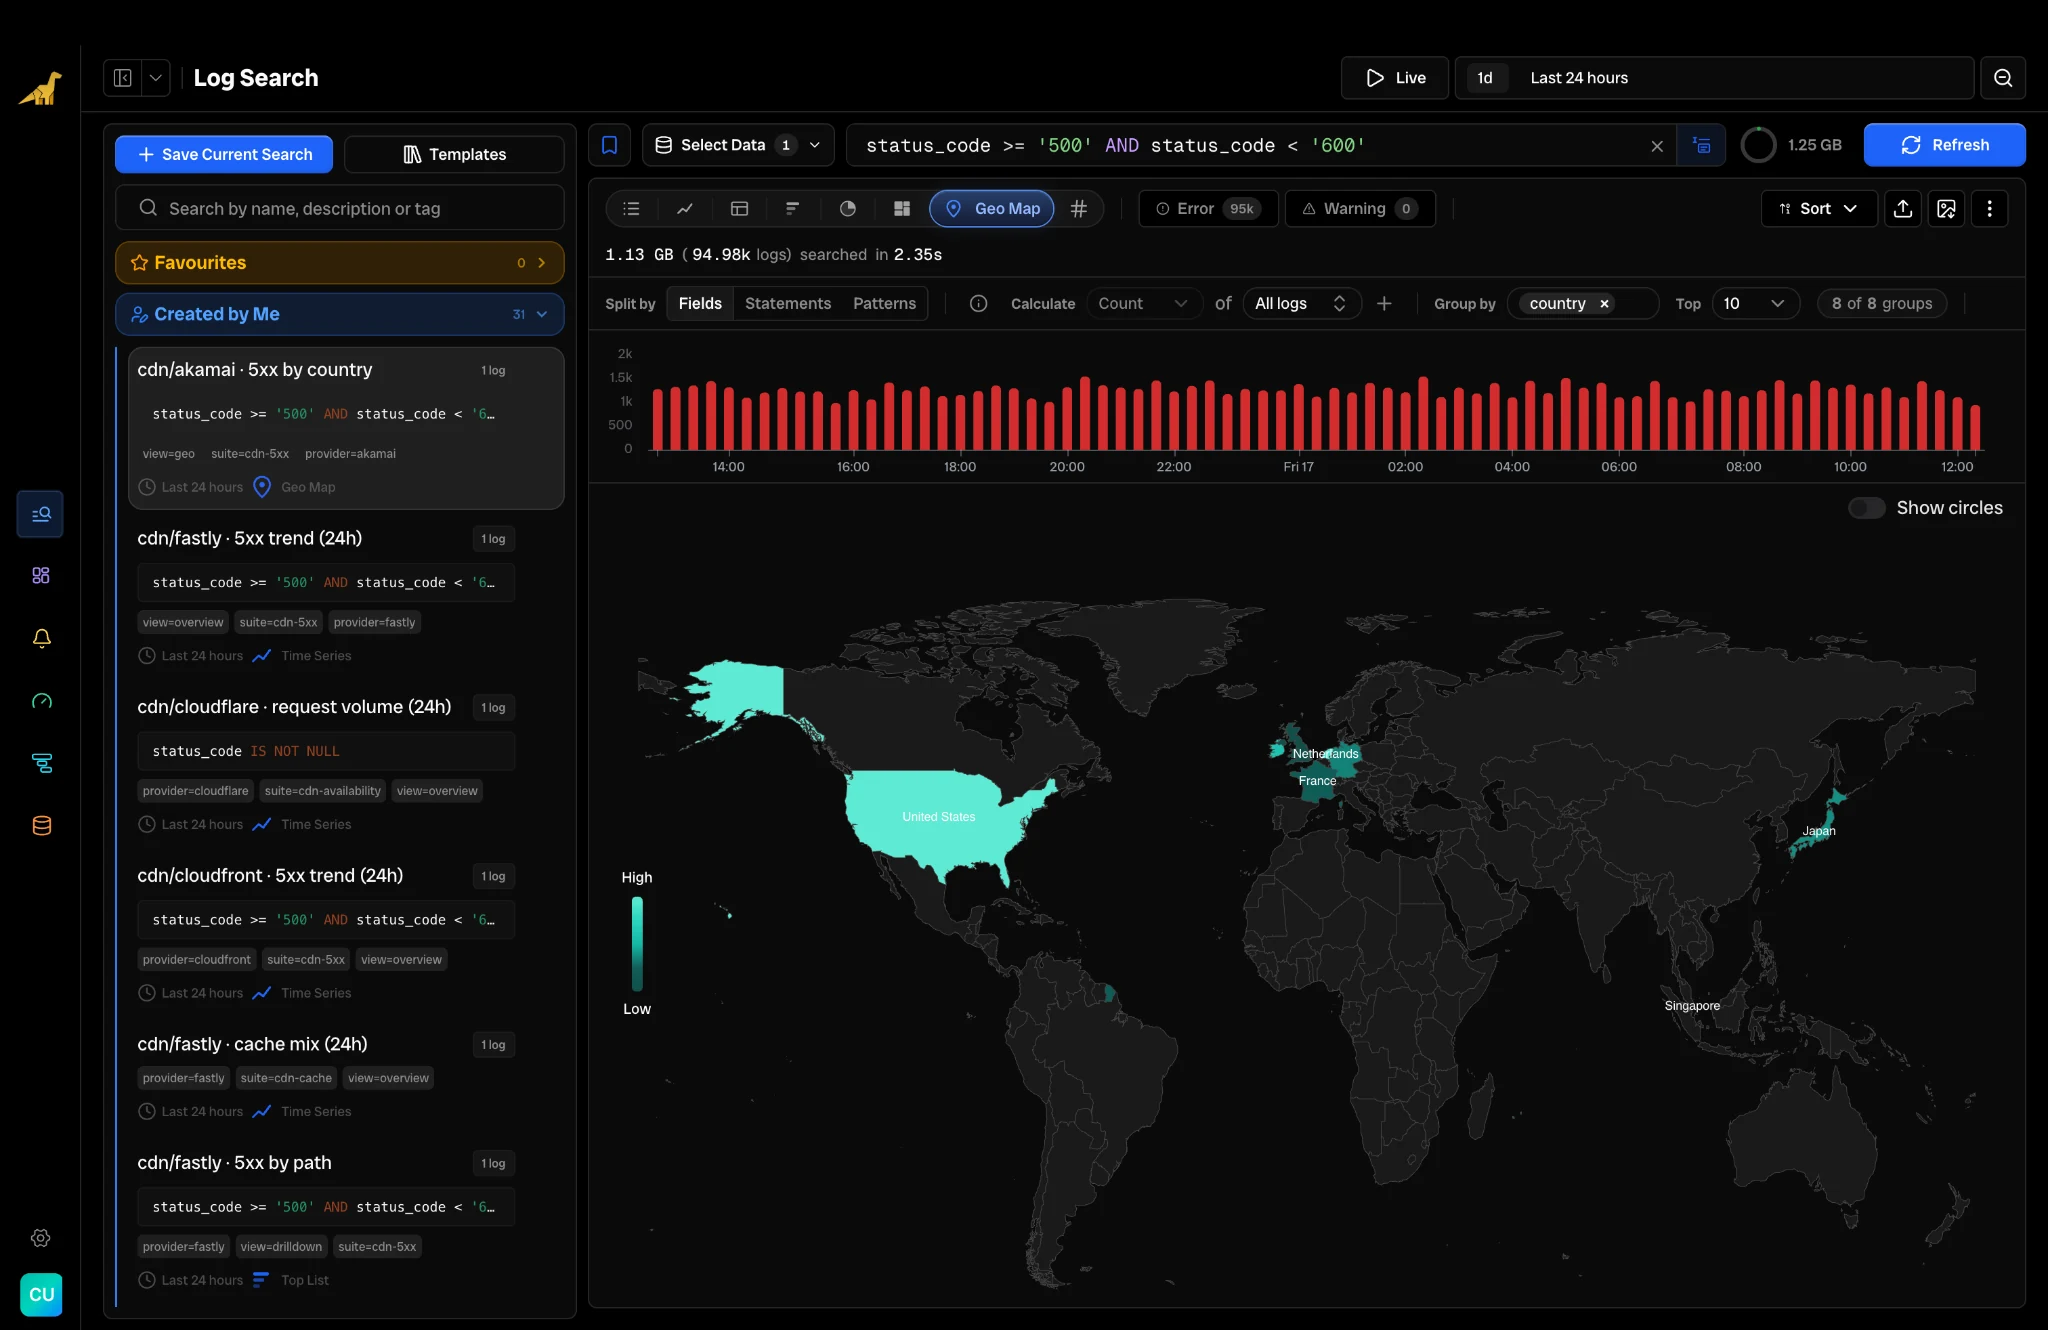Switch to the Statements tab
The image size is (2048, 1330).
788,303
